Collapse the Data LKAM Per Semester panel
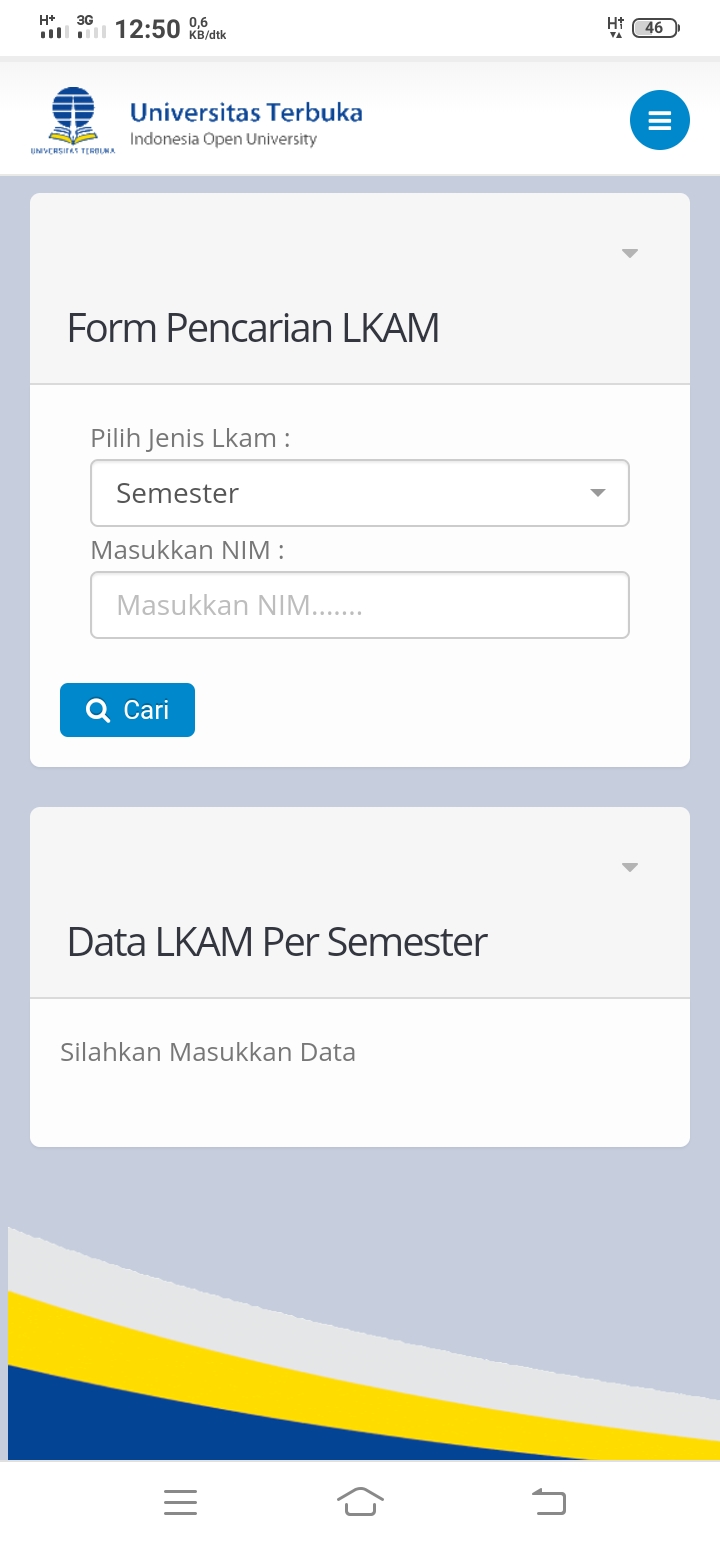The width and height of the screenshot is (720, 1544). coord(629,867)
